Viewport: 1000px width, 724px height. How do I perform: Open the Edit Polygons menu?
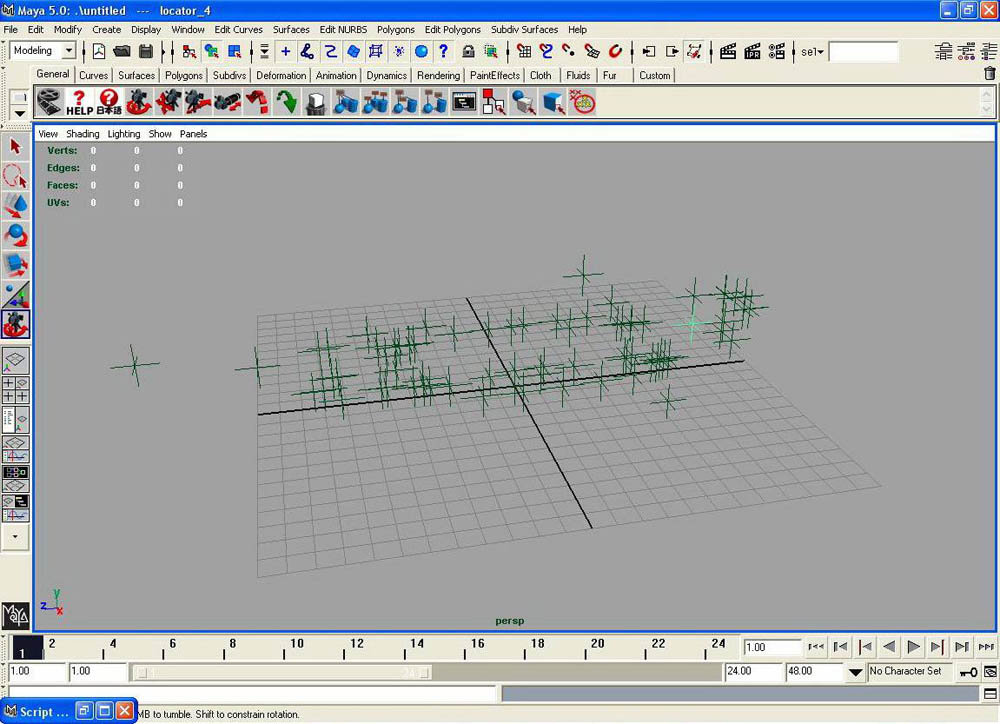[452, 30]
